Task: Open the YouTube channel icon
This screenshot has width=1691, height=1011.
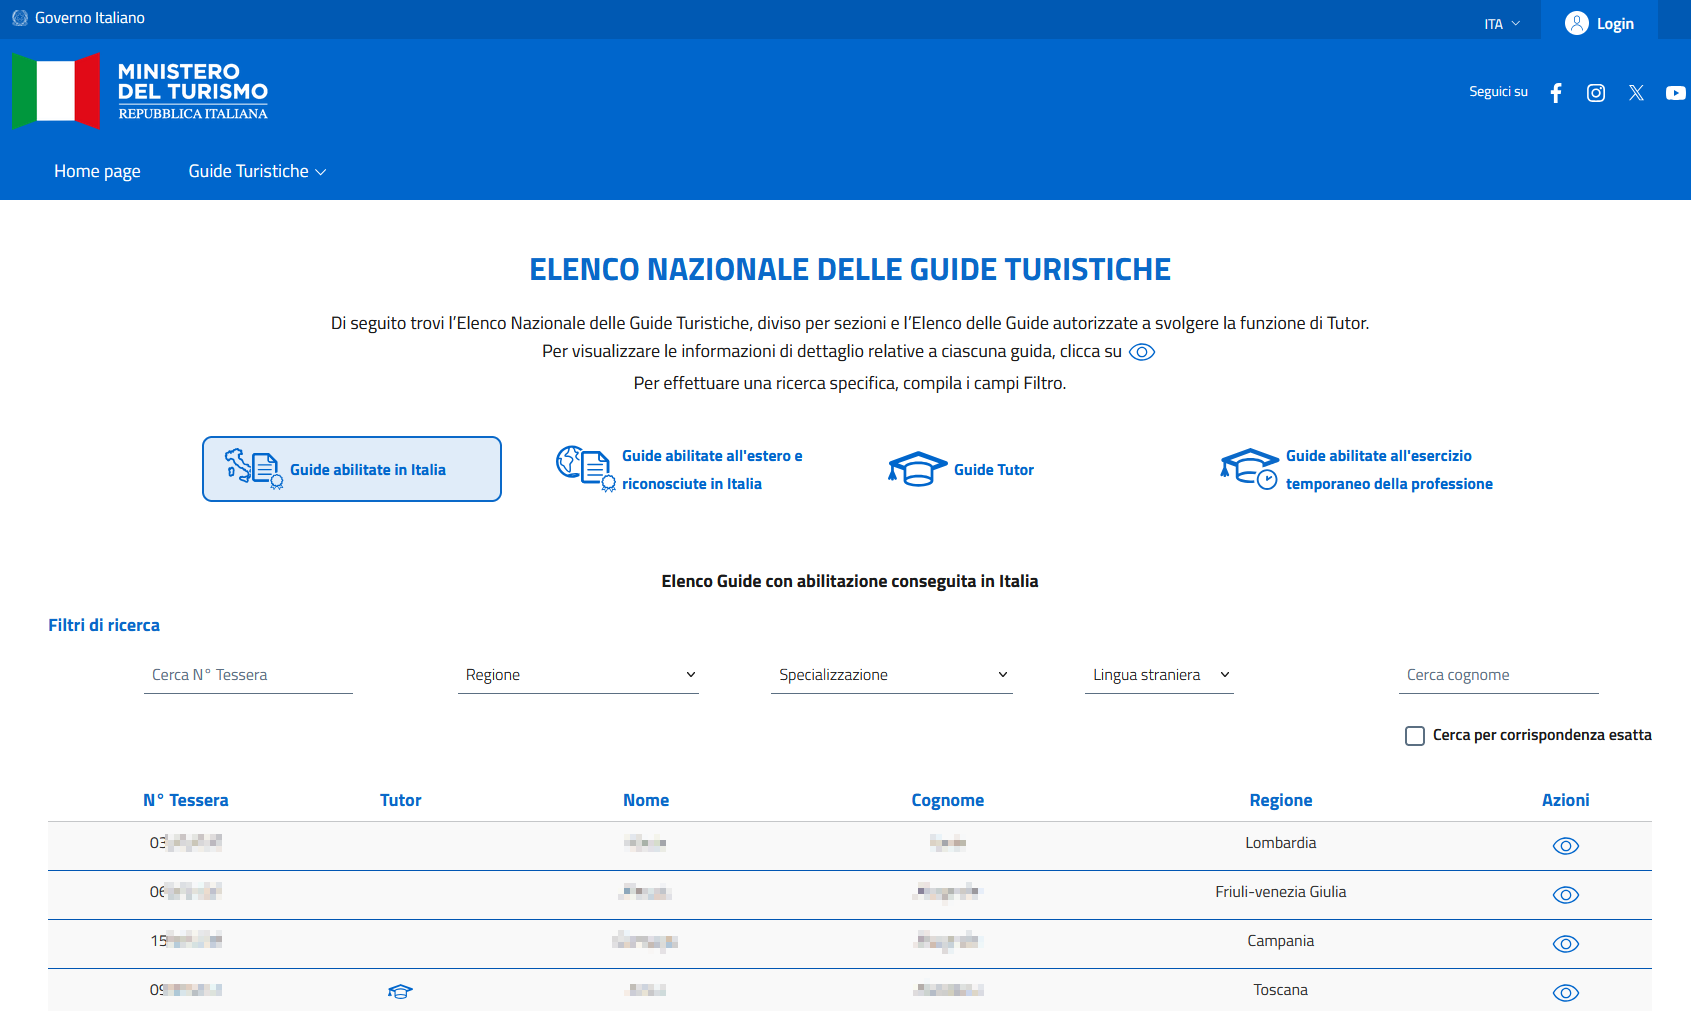Action: coord(1675,93)
